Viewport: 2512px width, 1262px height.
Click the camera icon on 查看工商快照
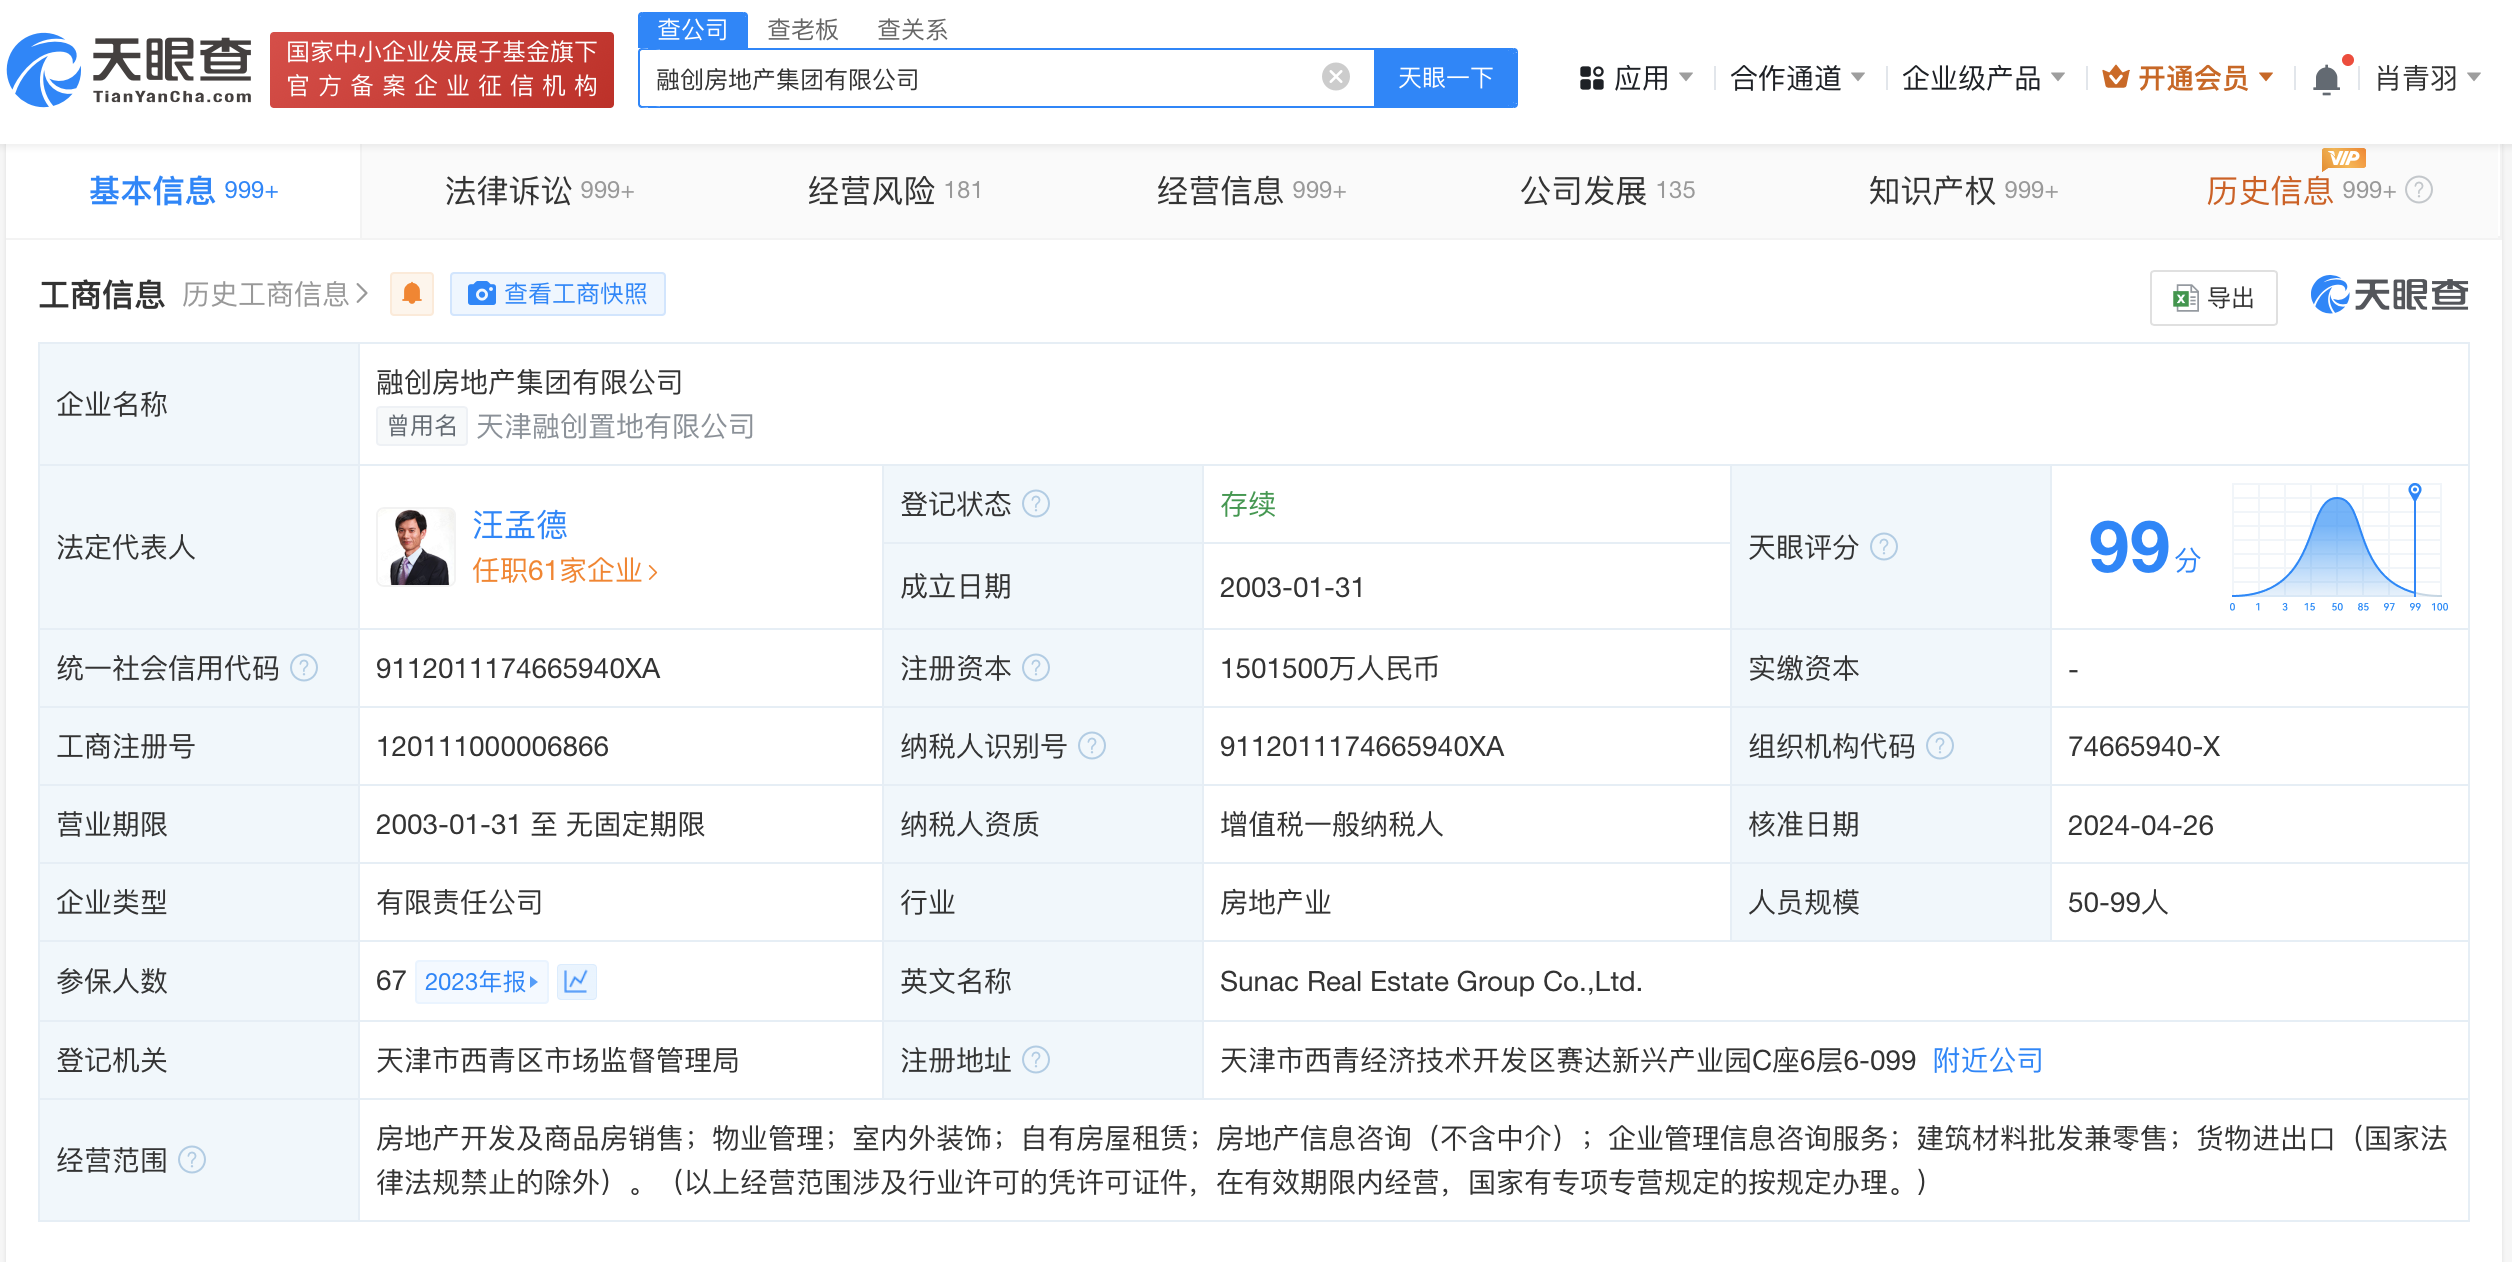pyautogui.click(x=484, y=293)
